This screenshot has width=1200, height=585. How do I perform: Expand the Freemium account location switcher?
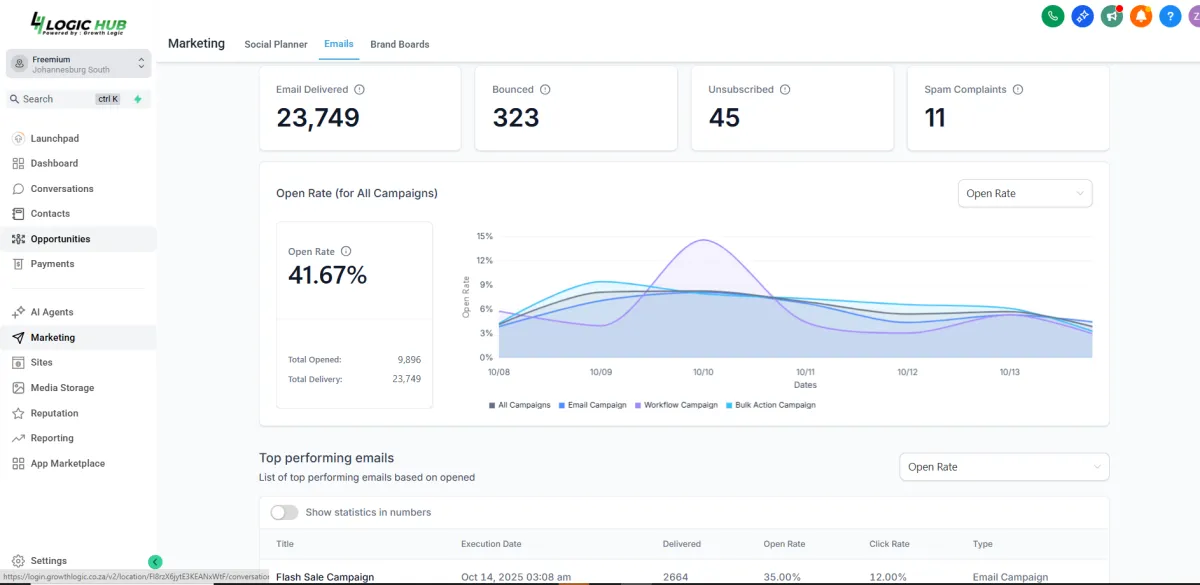click(78, 64)
